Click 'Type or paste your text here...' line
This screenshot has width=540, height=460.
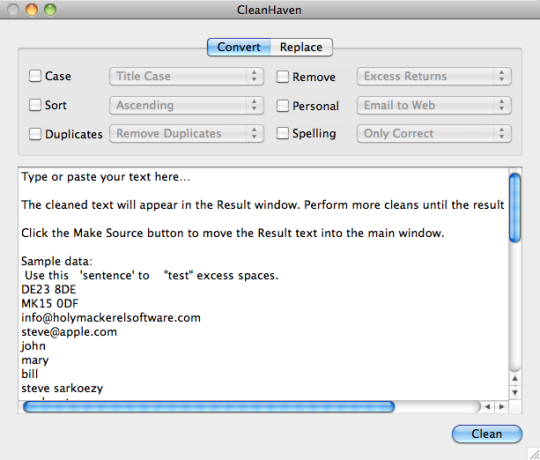(x=106, y=177)
